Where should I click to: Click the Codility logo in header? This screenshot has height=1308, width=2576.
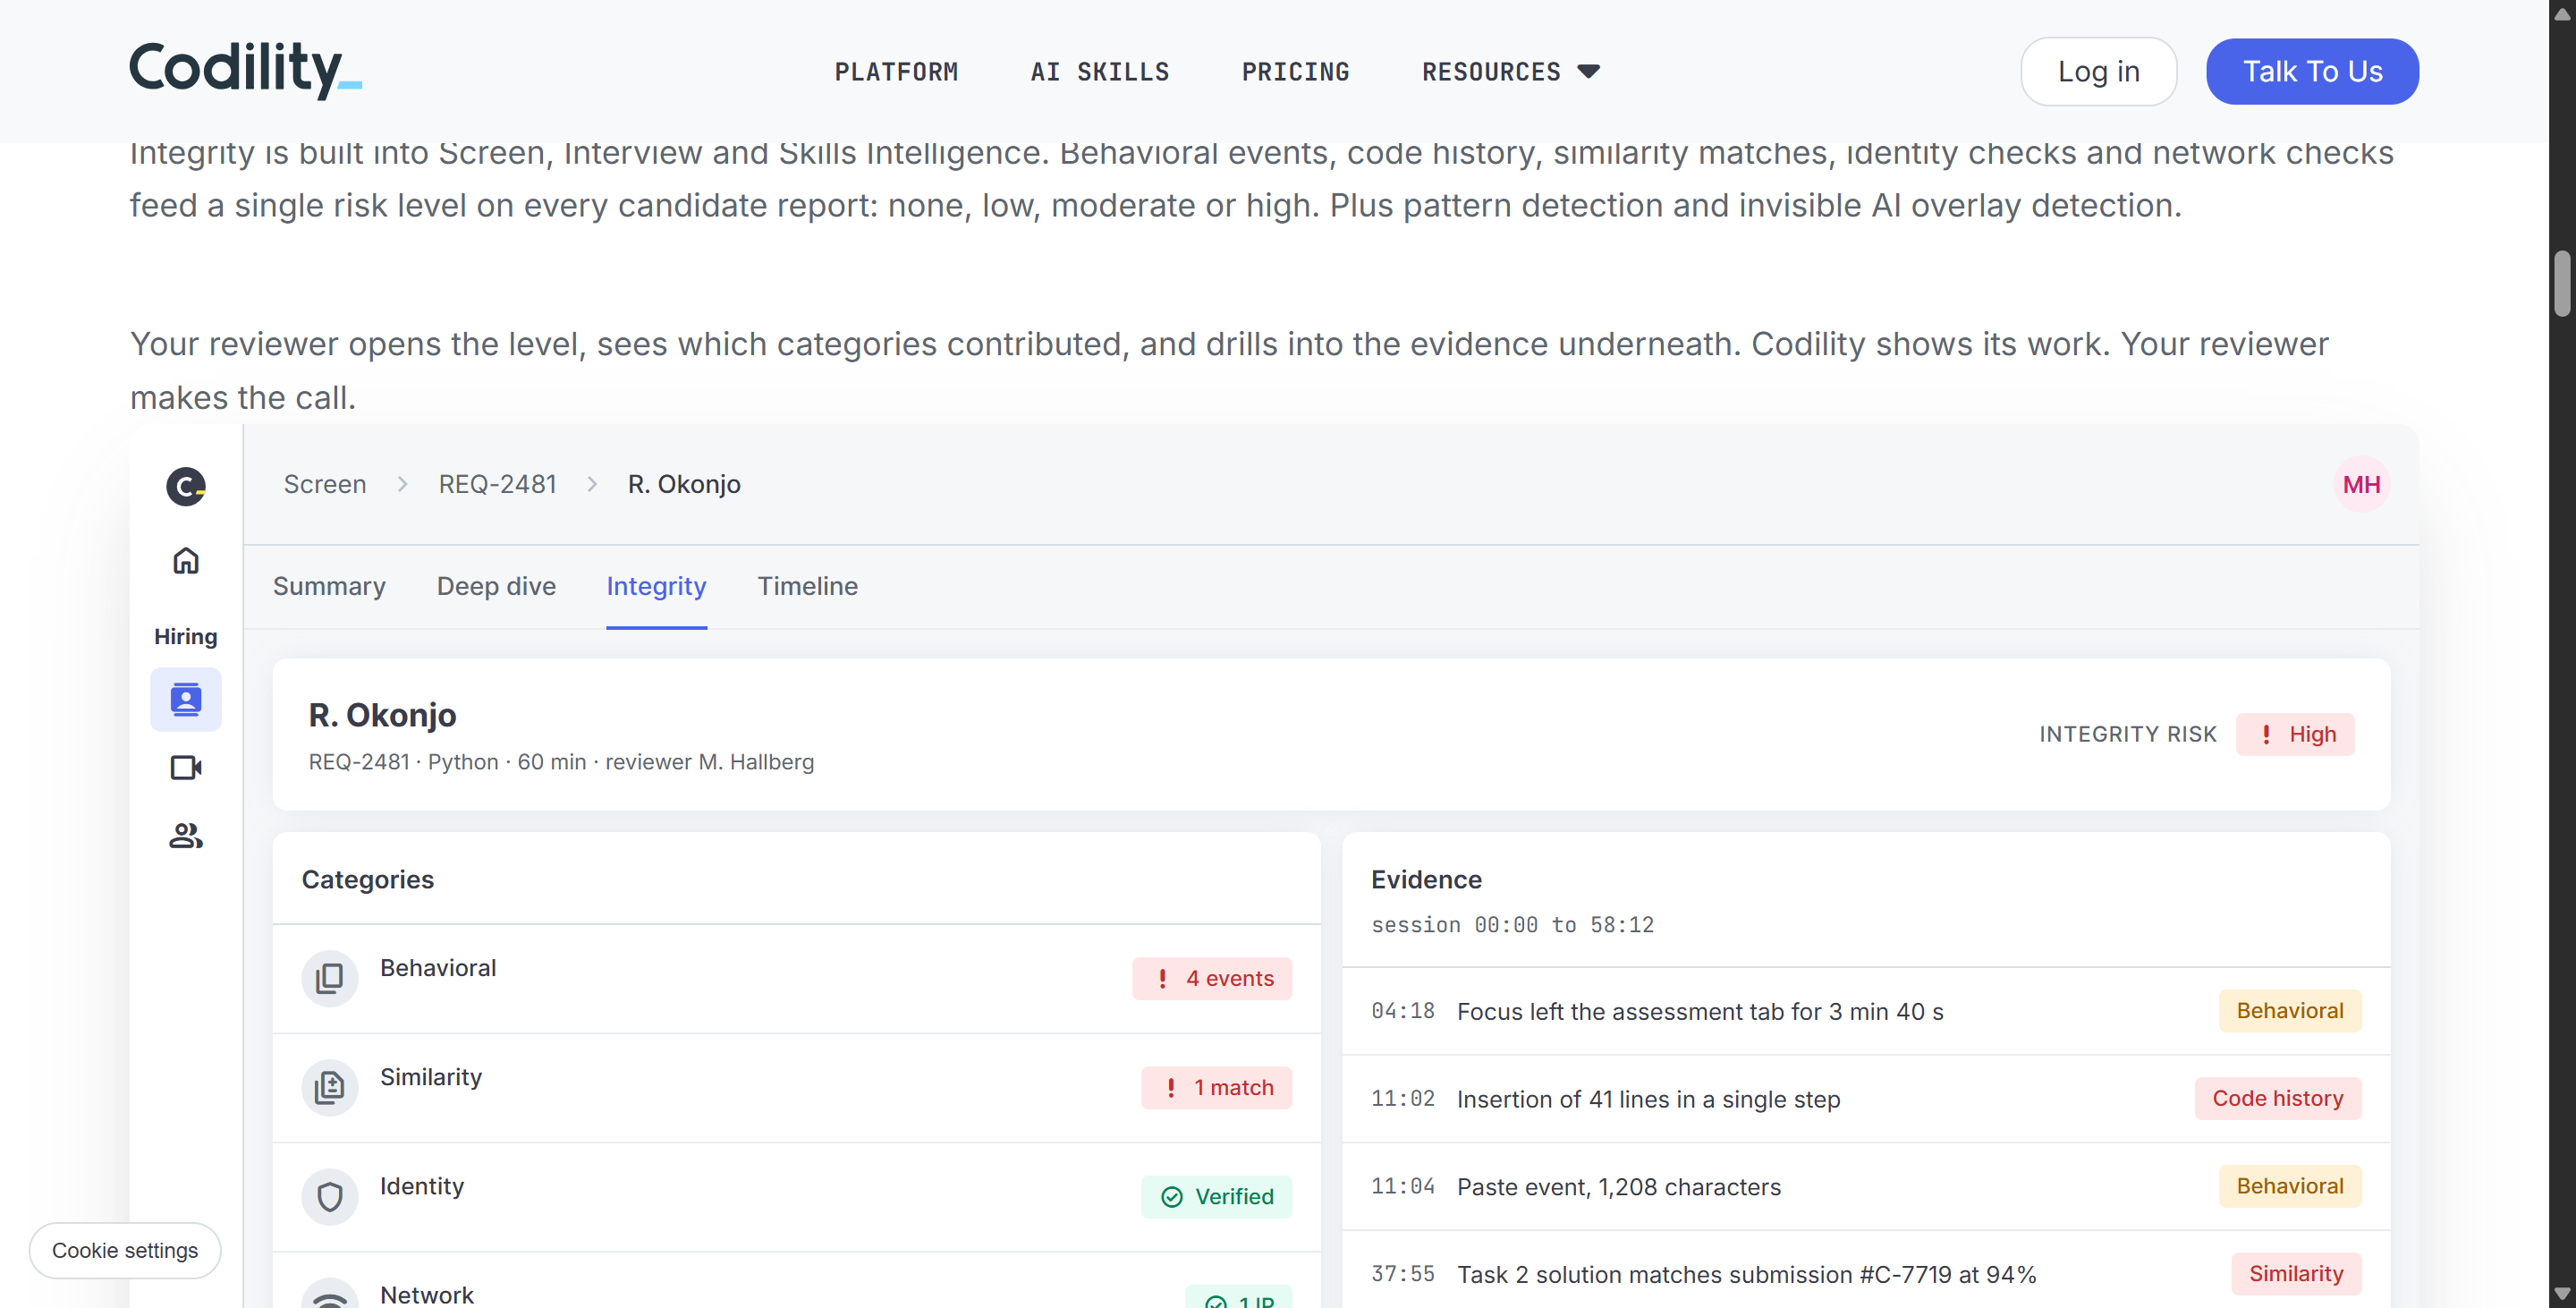pos(245,70)
